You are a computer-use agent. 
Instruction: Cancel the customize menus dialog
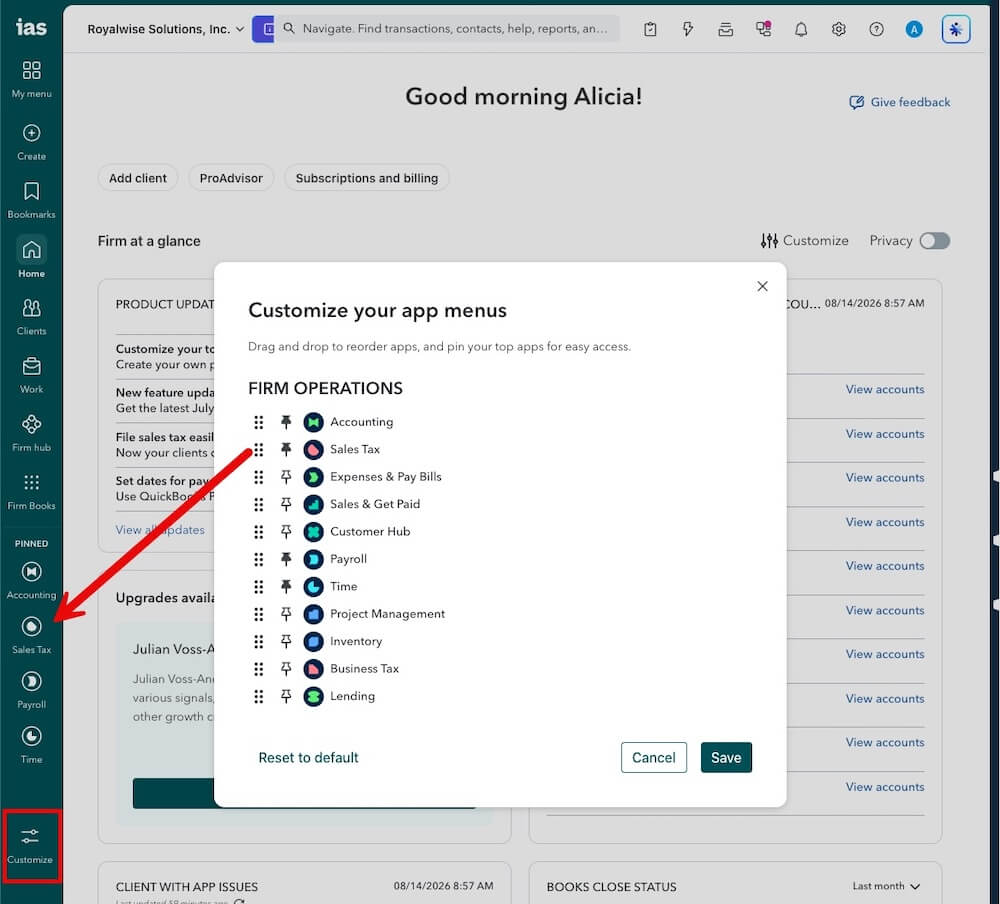(654, 758)
